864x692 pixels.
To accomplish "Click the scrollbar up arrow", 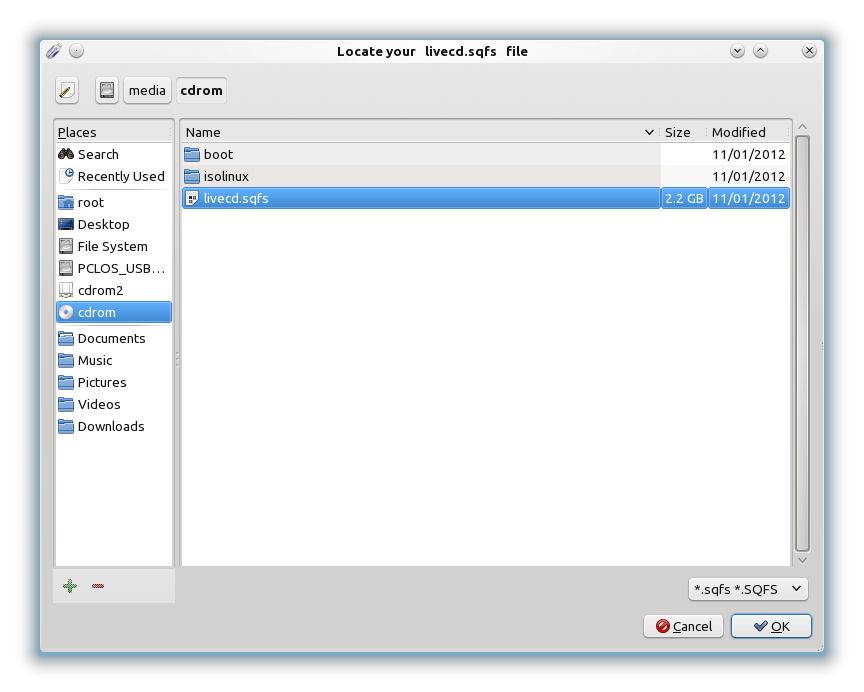I will pos(802,127).
